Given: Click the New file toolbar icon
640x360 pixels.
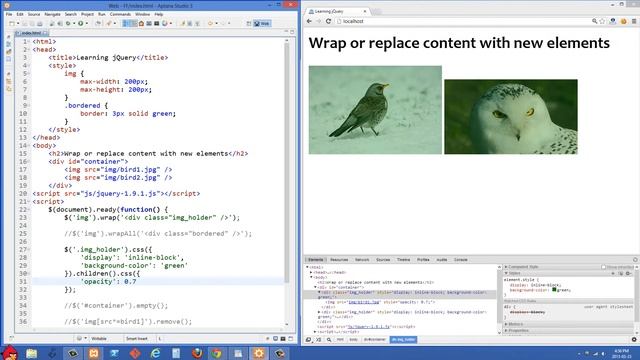Looking at the screenshot, I should click(x=12, y=24).
